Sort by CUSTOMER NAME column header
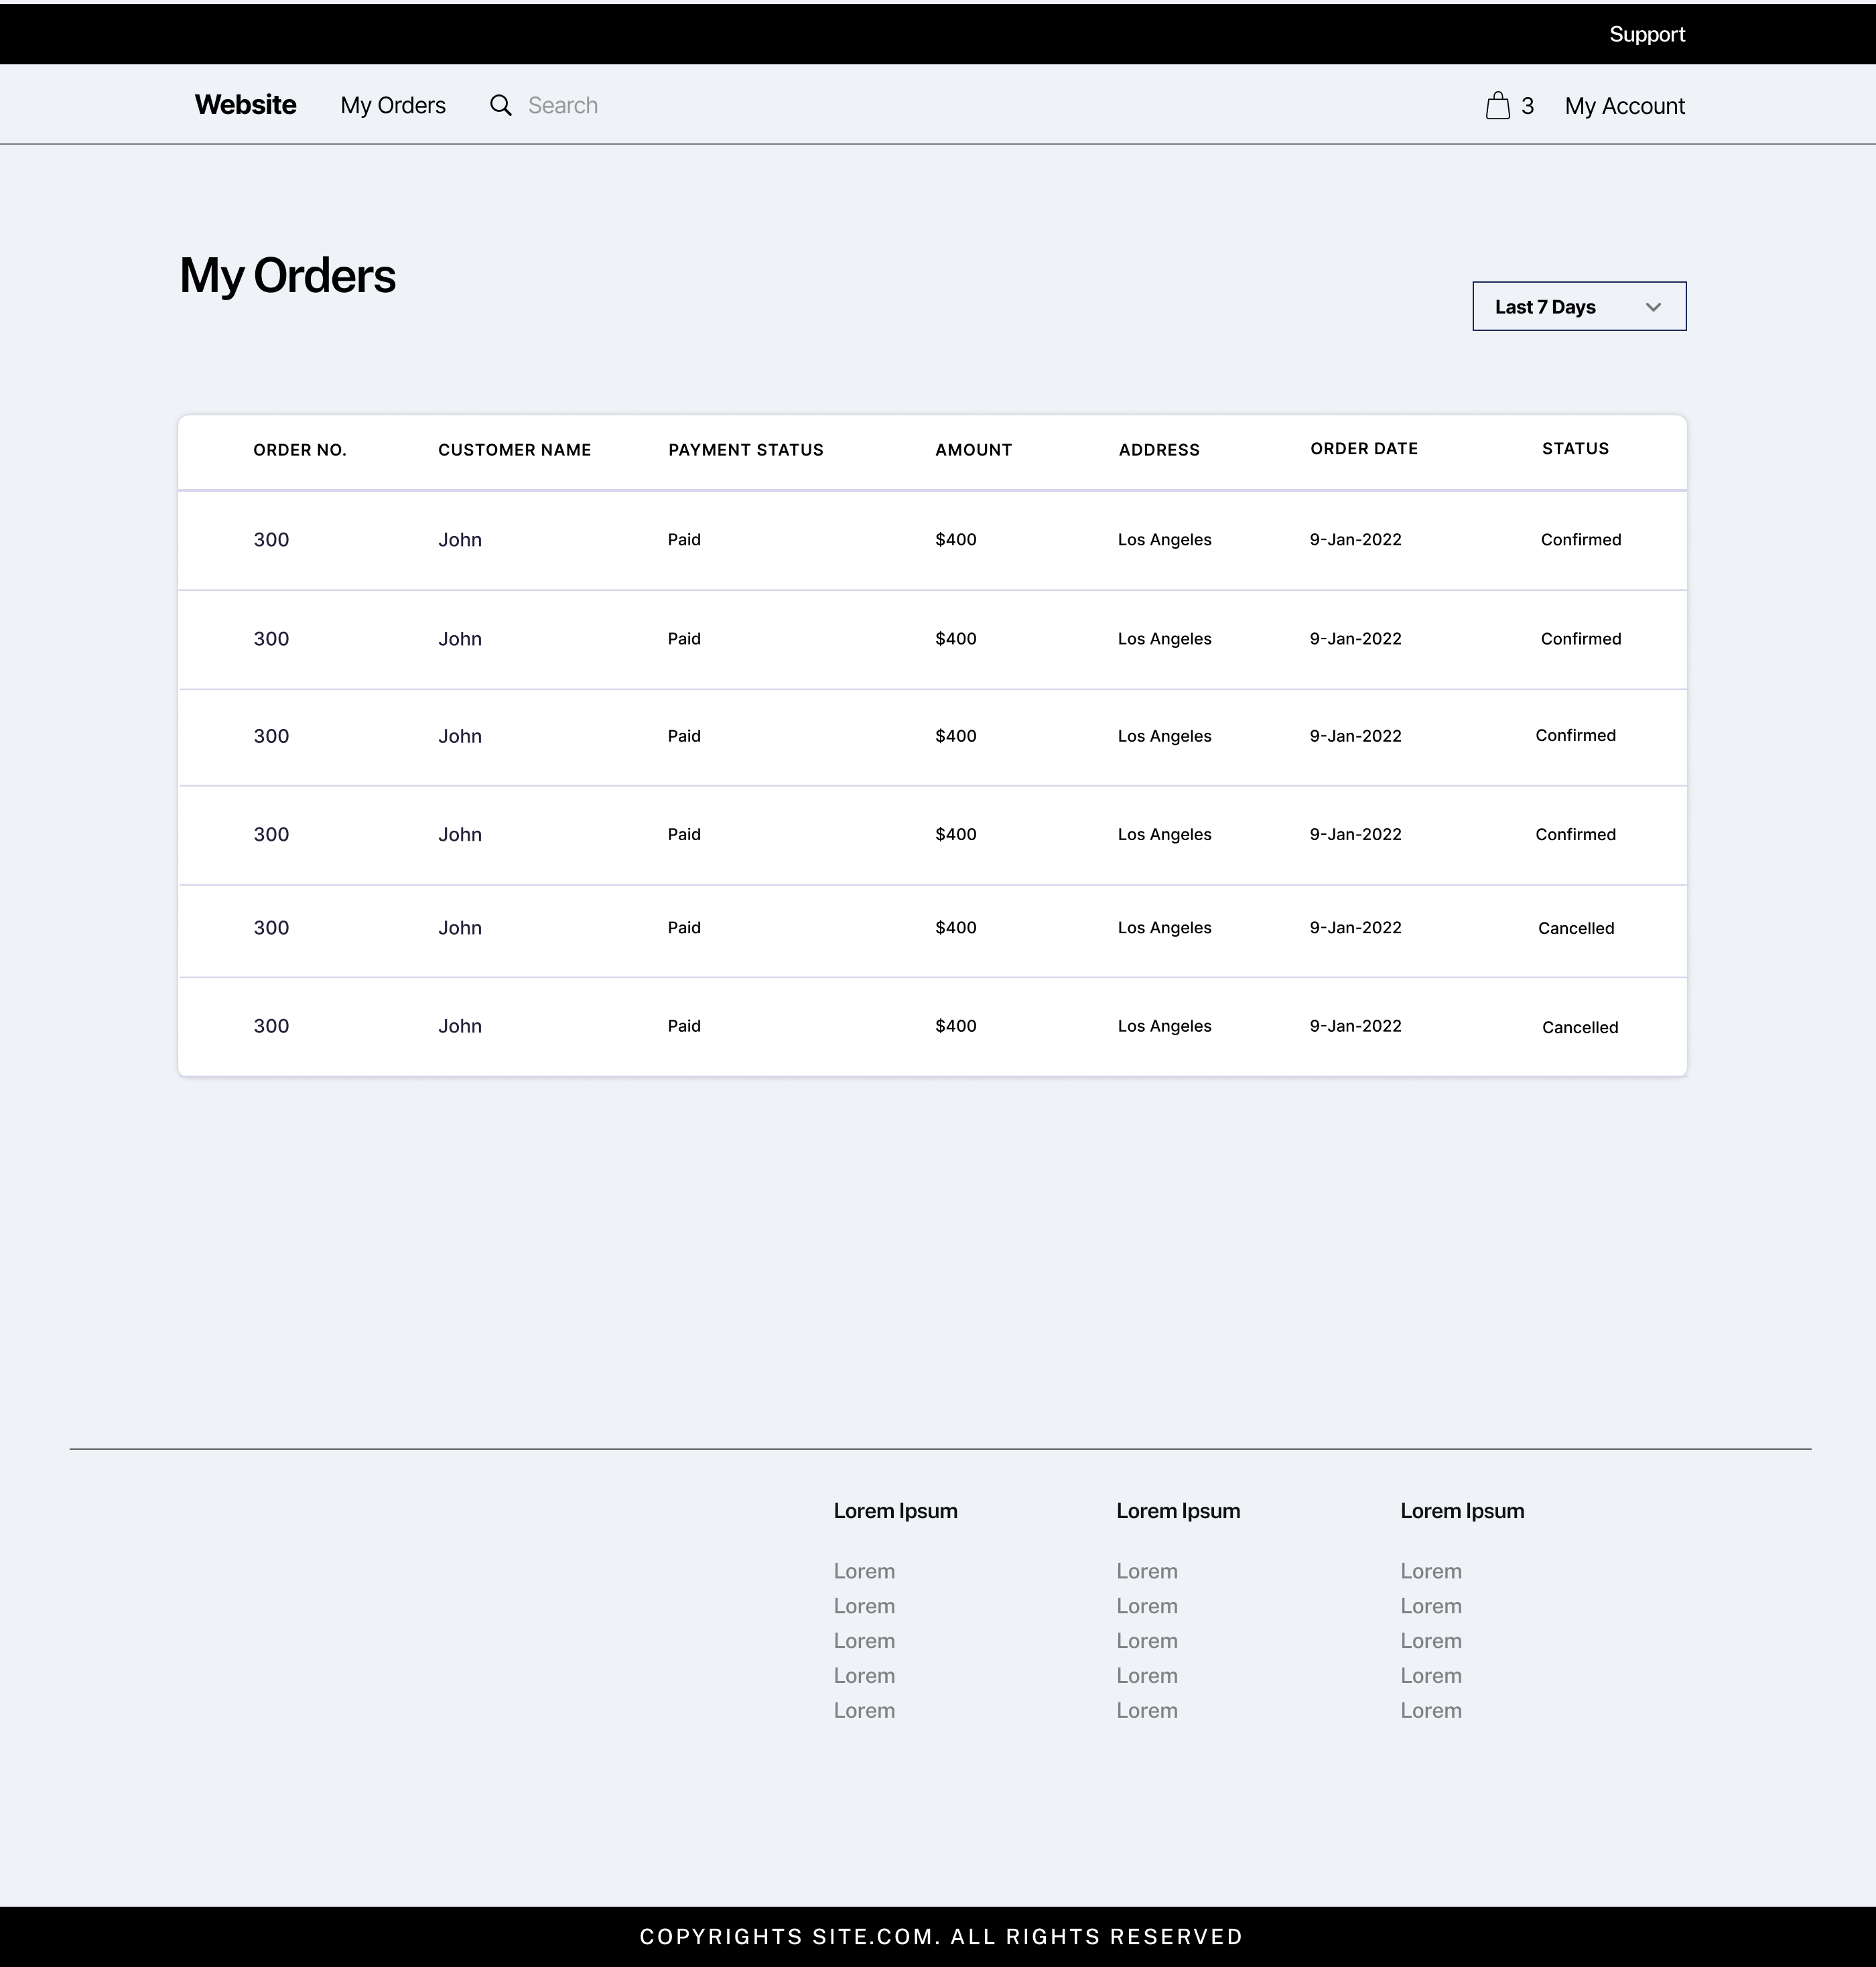The image size is (1876, 1967). click(x=514, y=450)
